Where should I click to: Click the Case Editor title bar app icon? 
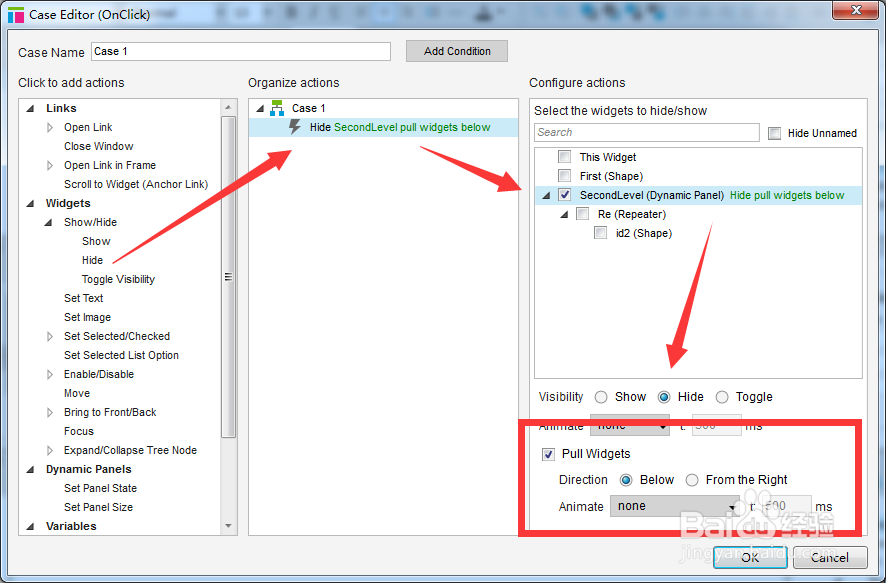click(x=16, y=14)
